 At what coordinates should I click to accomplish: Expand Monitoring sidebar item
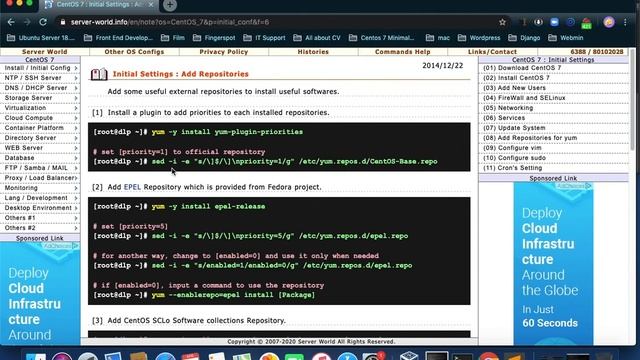click(40, 188)
